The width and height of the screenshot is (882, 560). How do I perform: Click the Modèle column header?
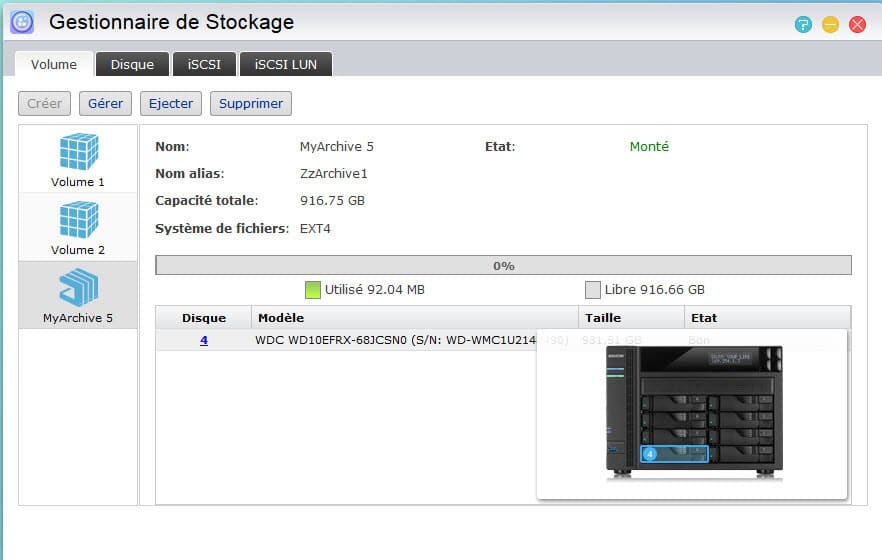tap(415, 318)
